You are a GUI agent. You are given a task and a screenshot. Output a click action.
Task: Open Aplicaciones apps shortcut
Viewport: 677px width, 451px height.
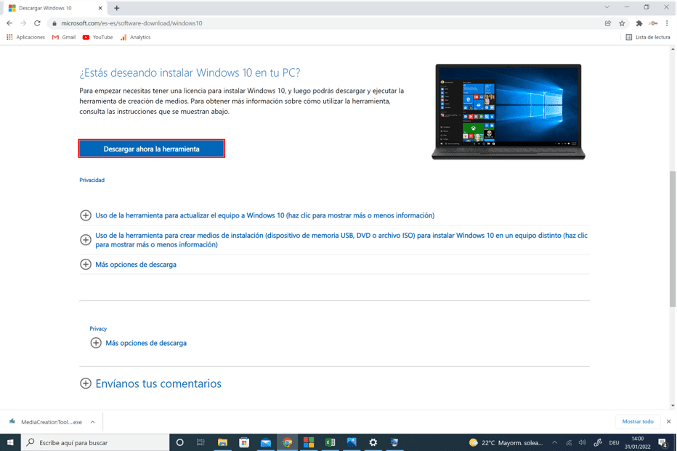point(26,37)
